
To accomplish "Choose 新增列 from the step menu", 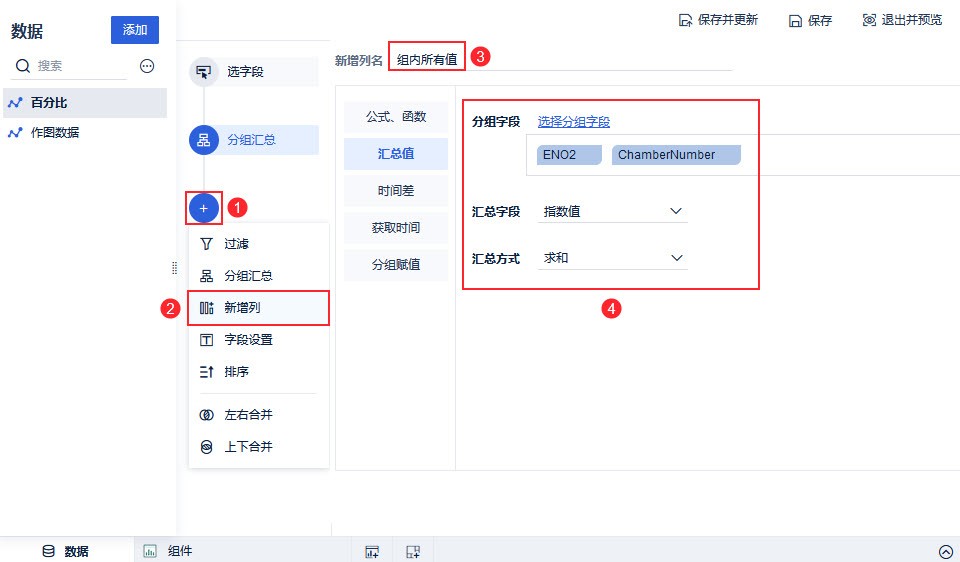I will point(258,308).
